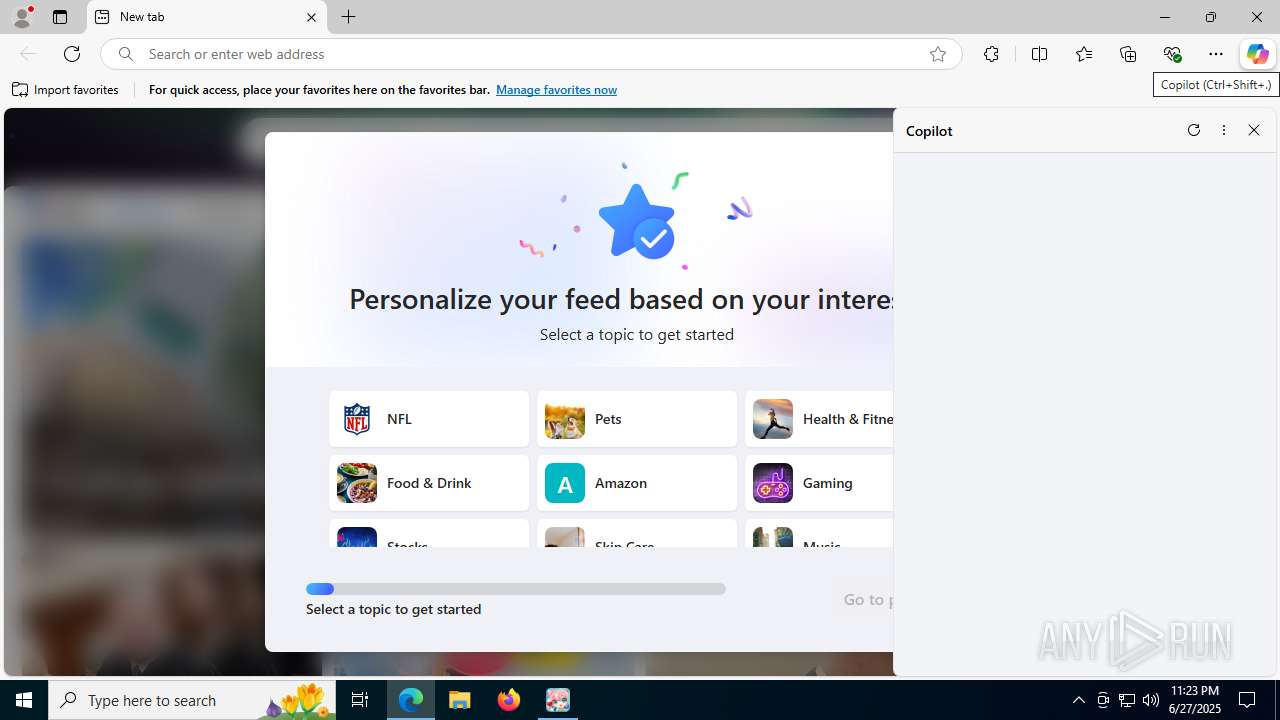
Task: Click the taskbar search box
Action: point(192,700)
